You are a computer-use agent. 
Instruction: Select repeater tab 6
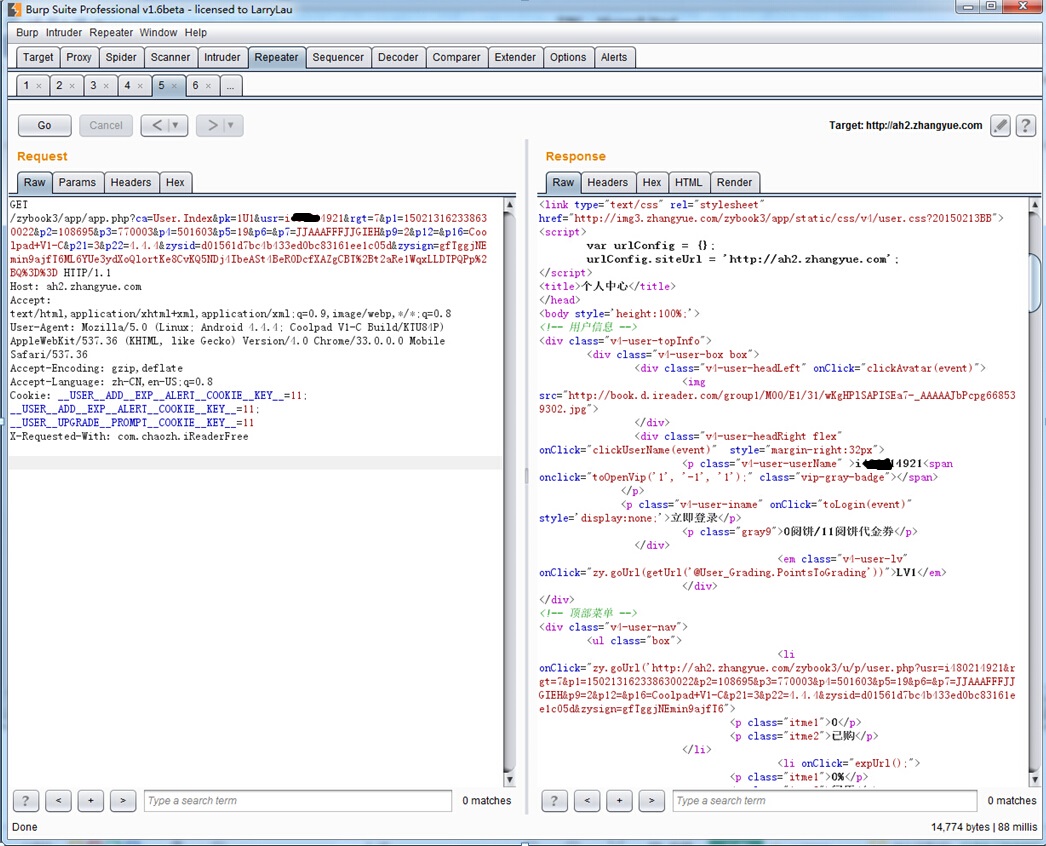click(195, 85)
